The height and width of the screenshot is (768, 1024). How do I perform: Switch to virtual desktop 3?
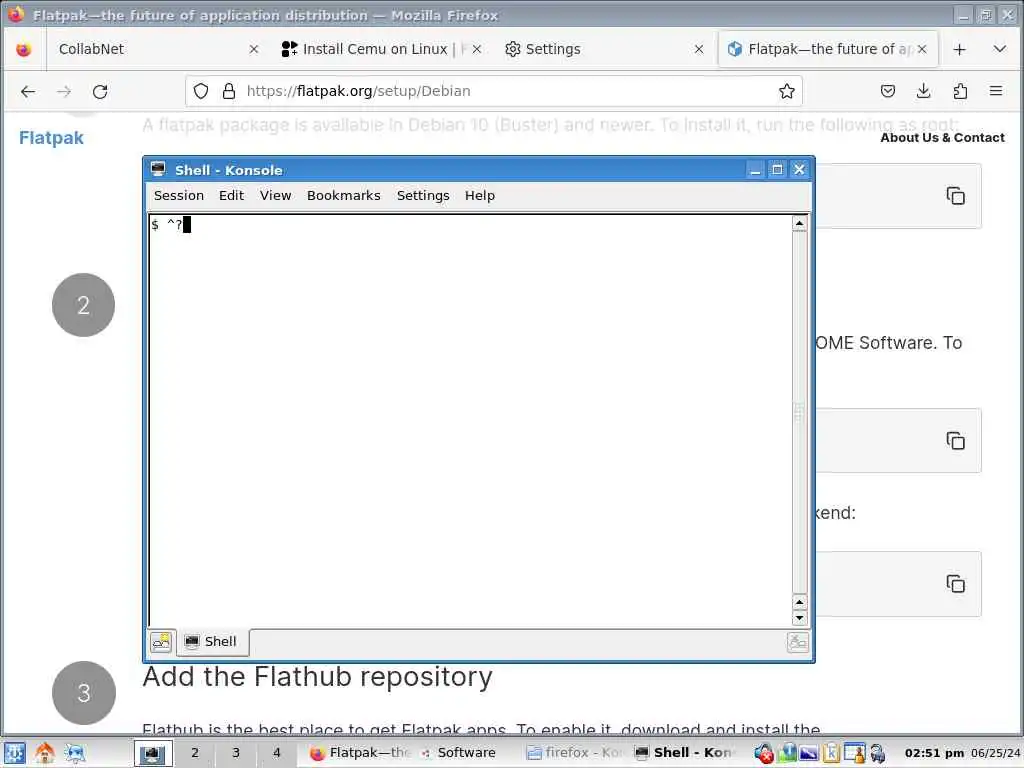coord(236,753)
